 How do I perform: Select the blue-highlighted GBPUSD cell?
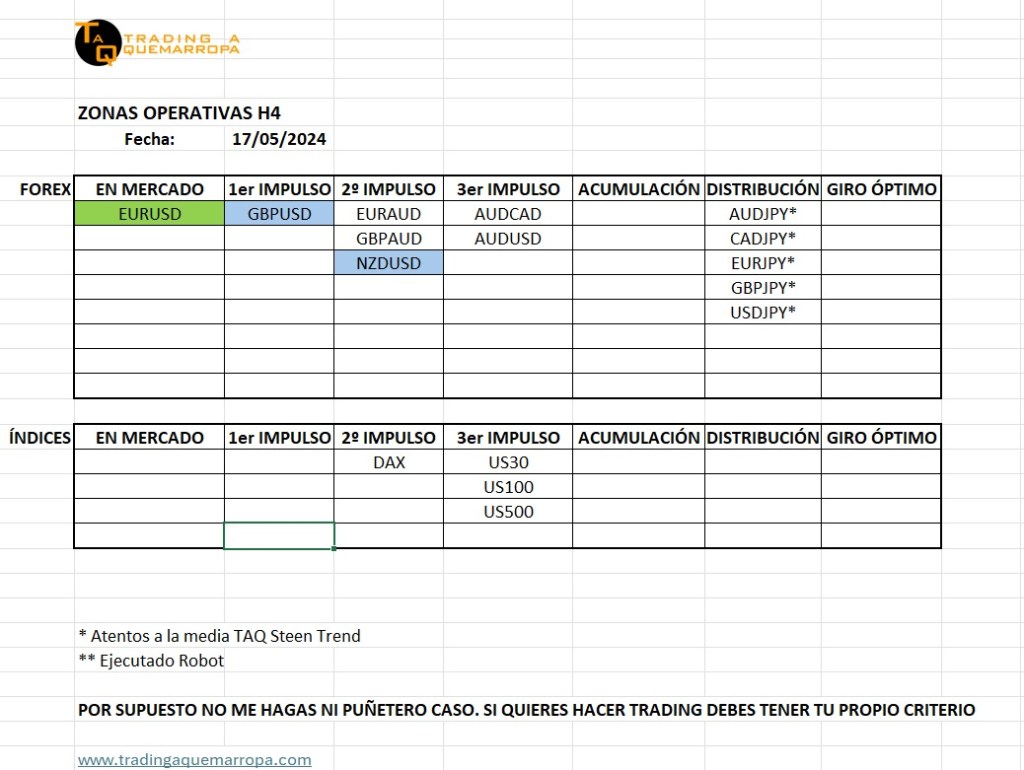click(x=279, y=213)
